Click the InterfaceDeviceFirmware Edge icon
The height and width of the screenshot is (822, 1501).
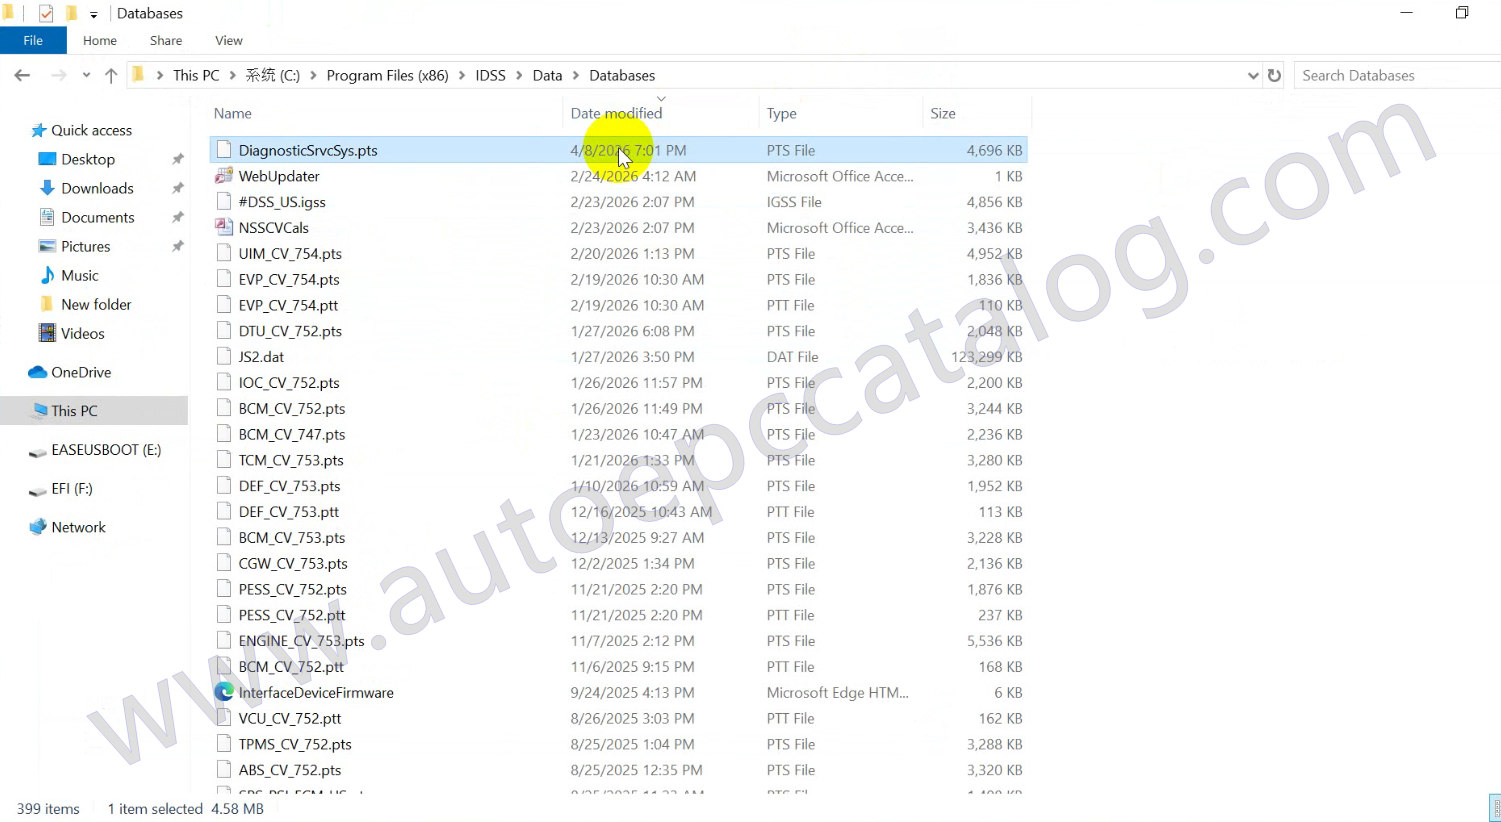pyautogui.click(x=224, y=692)
